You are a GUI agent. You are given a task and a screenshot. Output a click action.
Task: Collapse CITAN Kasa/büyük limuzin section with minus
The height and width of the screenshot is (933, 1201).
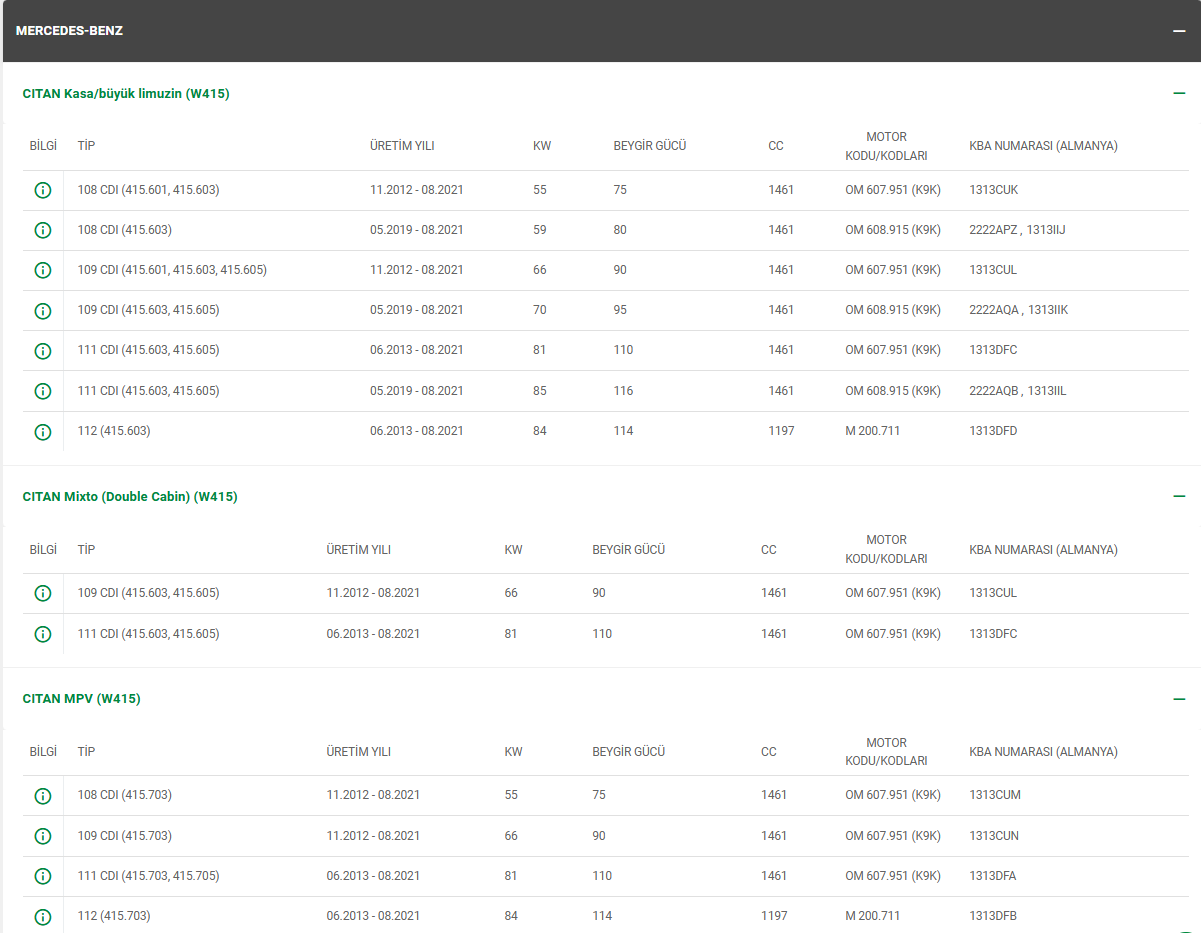point(1179,94)
